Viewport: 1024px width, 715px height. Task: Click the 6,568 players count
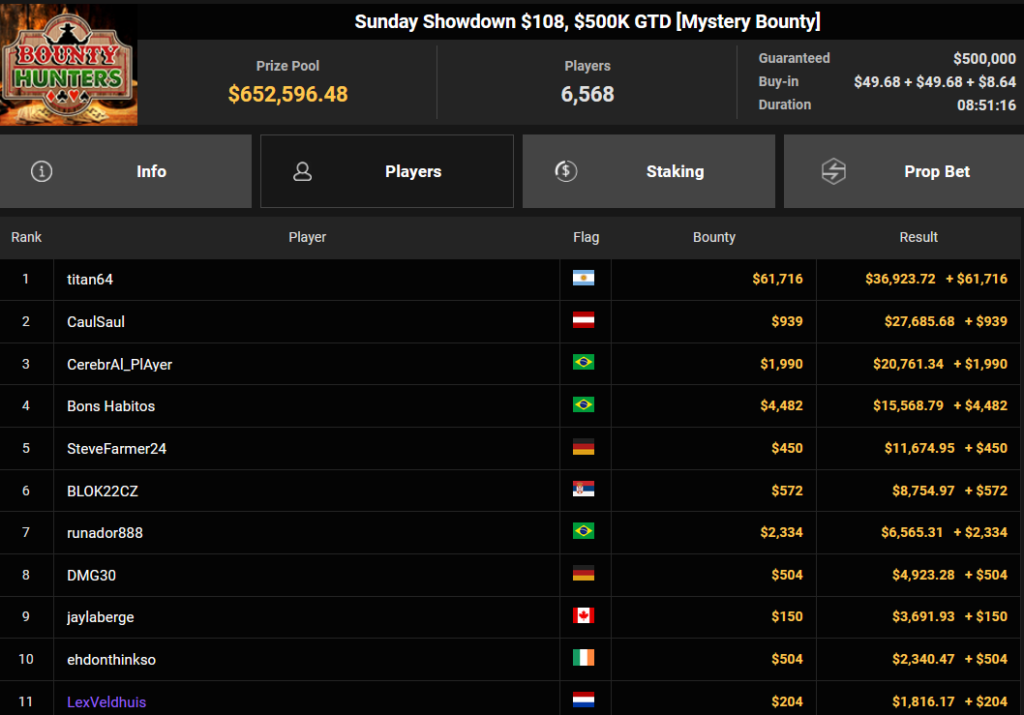(587, 94)
